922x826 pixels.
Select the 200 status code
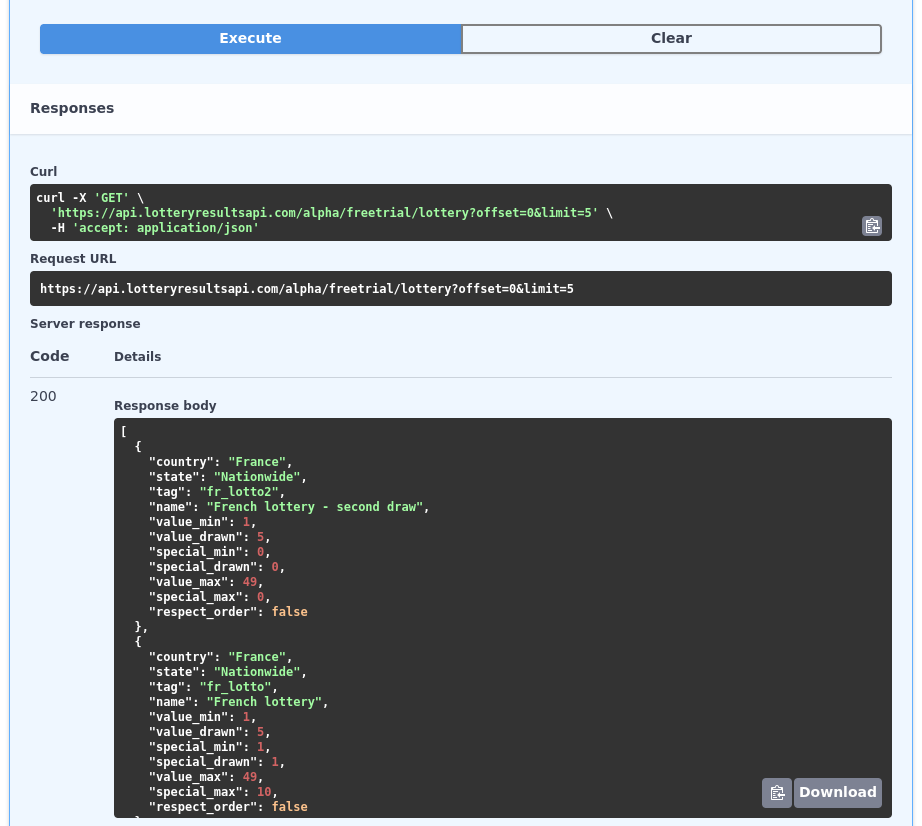coord(43,396)
